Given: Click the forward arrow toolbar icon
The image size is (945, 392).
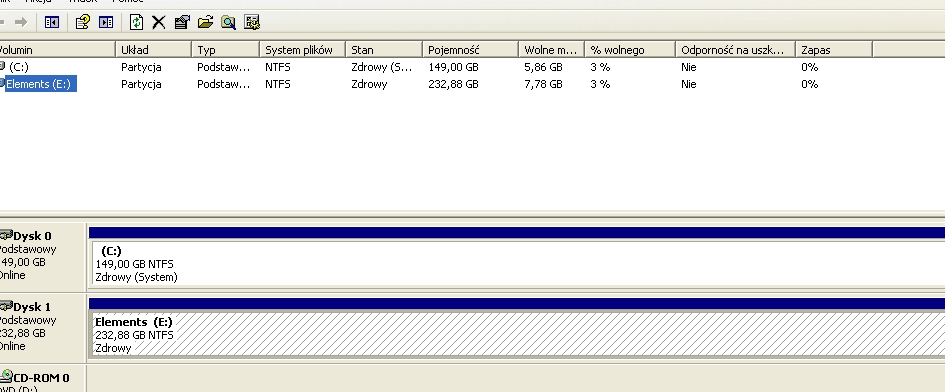Looking at the screenshot, I should [x=21, y=22].
